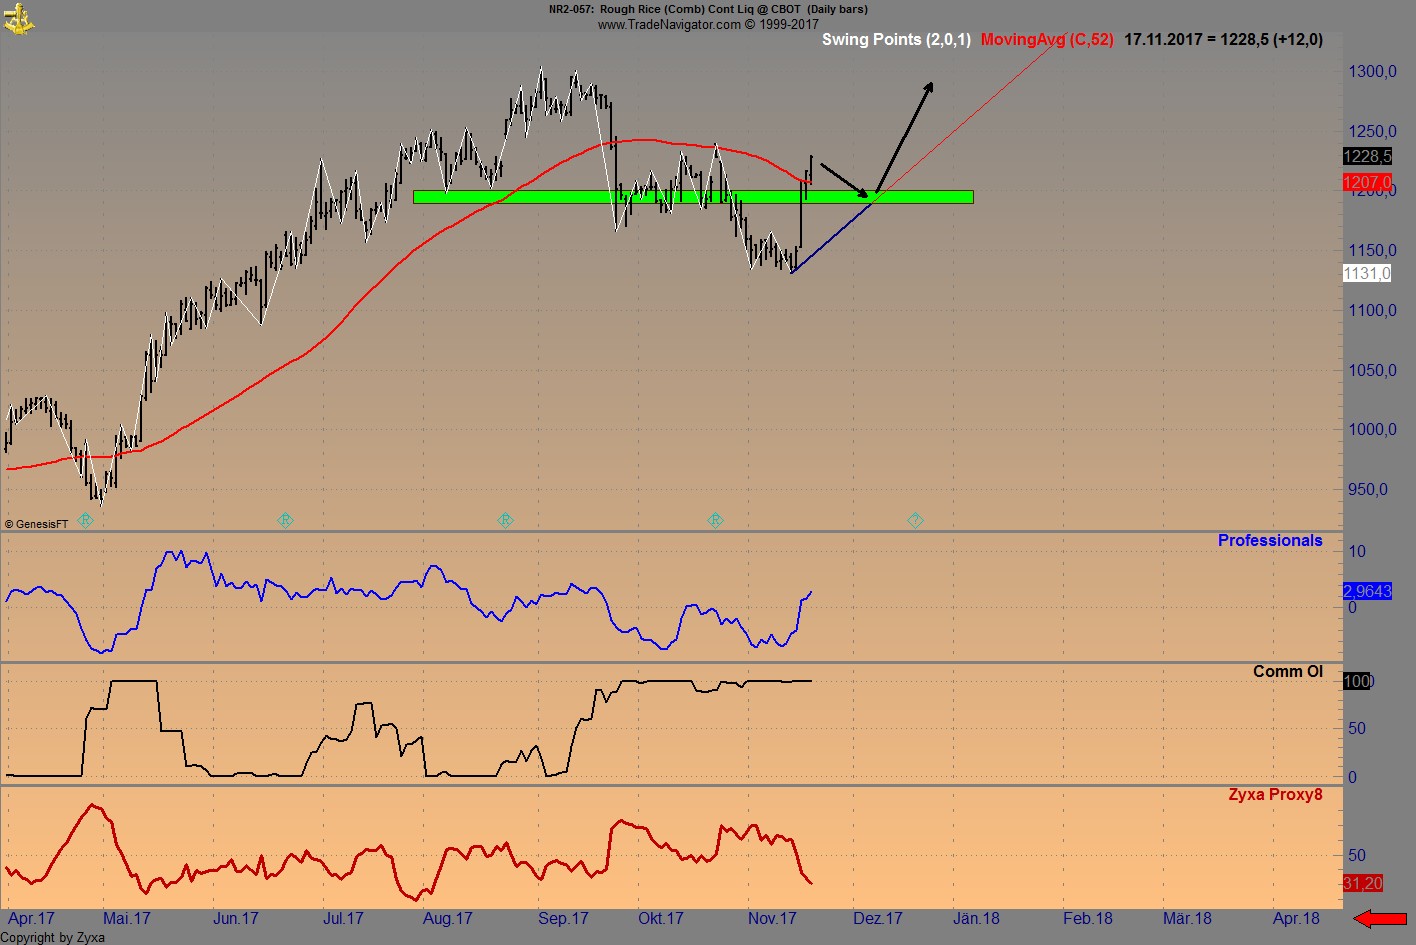1416x945 pixels.
Task: Click the 10 scale label in Professionals pane
Action: click(x=1357, y=552)
